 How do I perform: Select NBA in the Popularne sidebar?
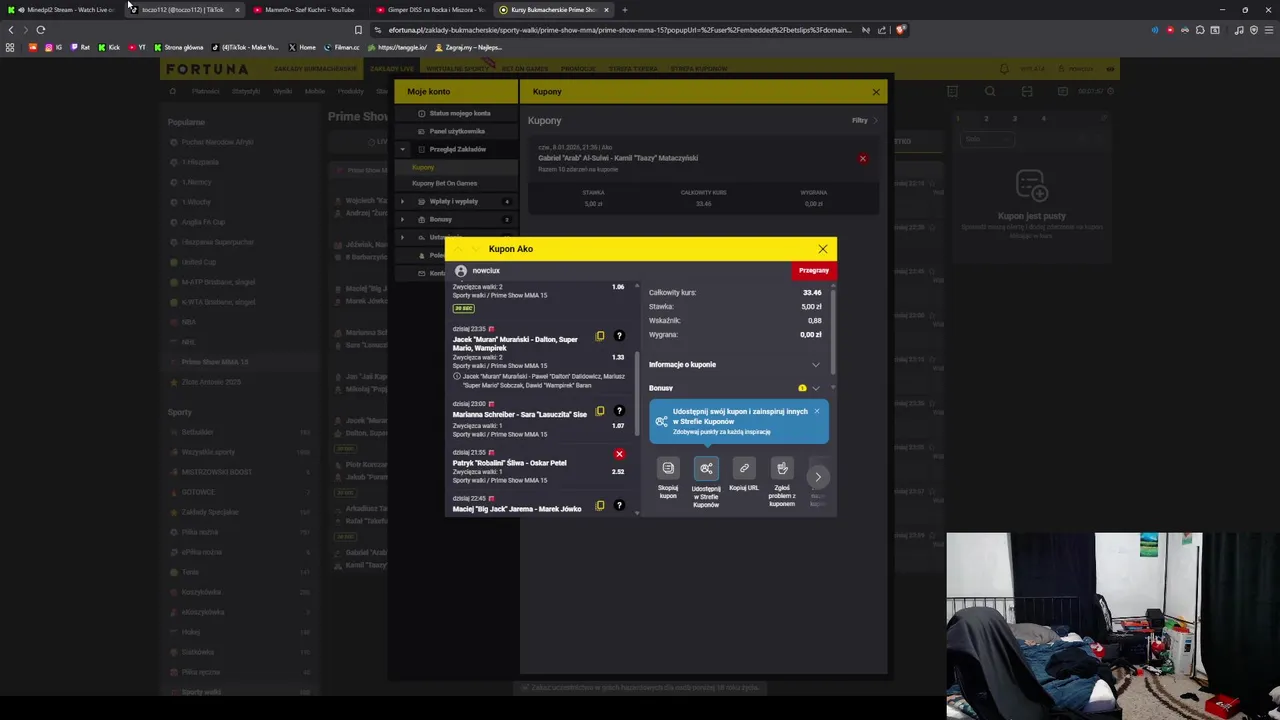click(x=189, y=322)
